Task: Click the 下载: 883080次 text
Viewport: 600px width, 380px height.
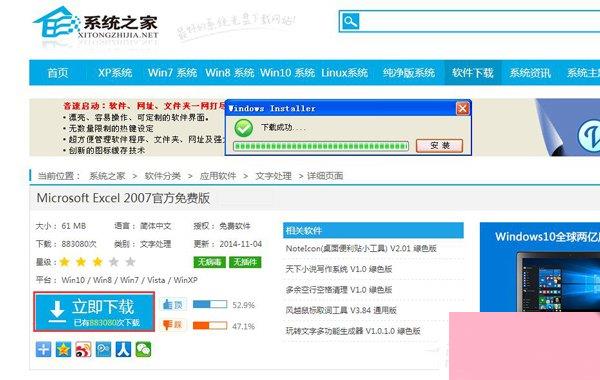Action: [66, 244]
